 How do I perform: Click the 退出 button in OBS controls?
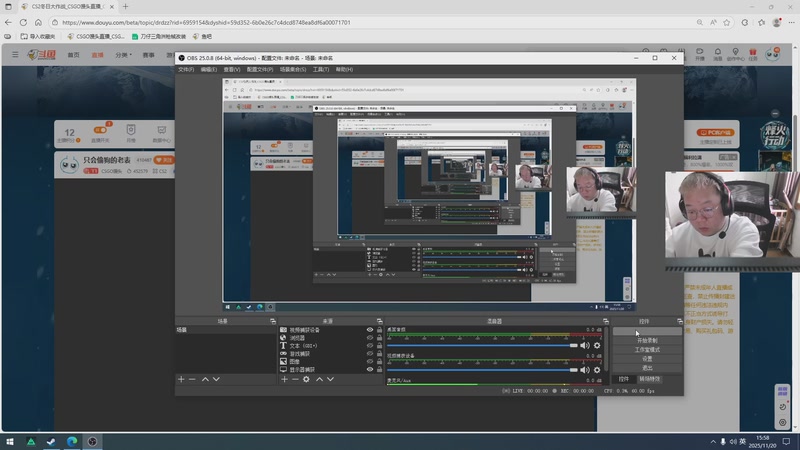647,368
